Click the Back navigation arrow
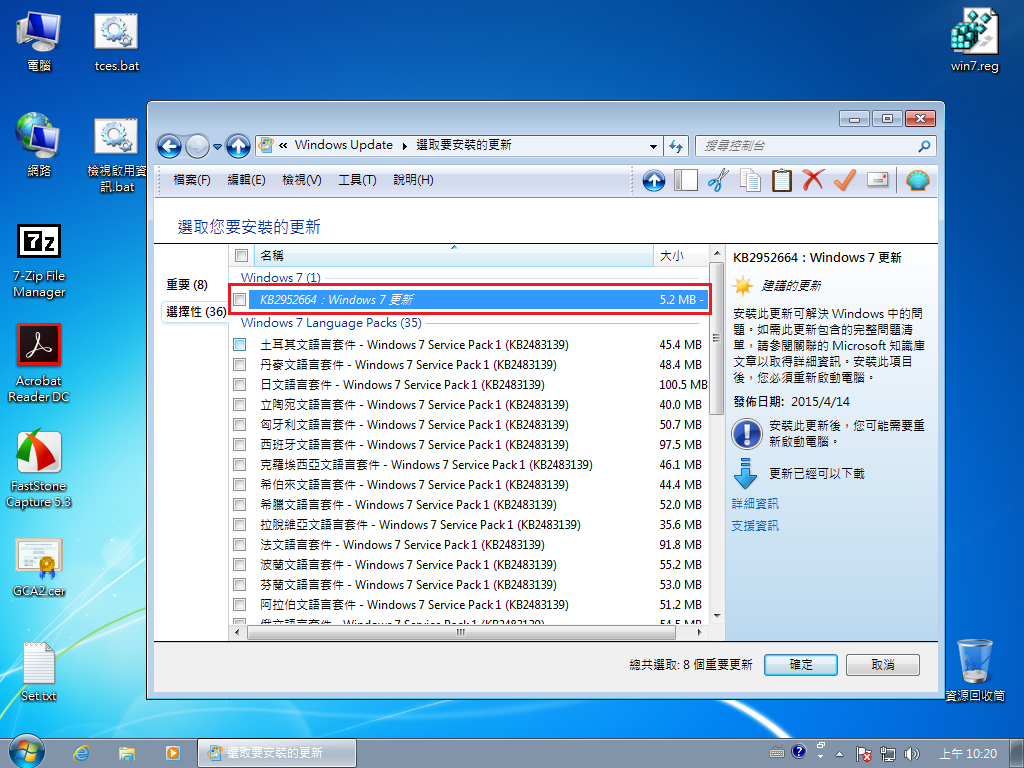This screenshot has height=768, width=1024. [169, 146]
